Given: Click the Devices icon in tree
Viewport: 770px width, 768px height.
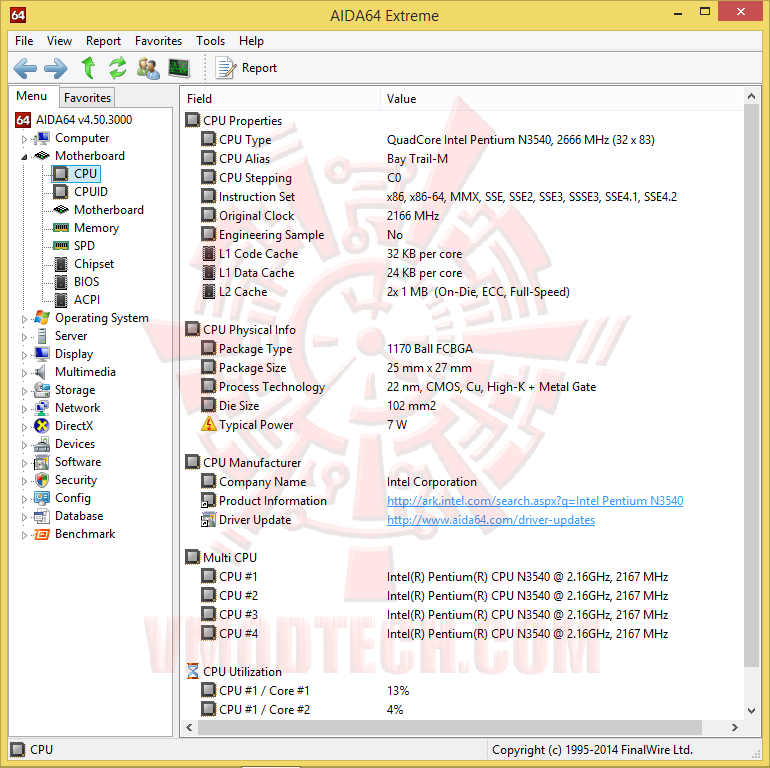Looking at the screenshot, I should pyautogui.click(x=42, y=444).
